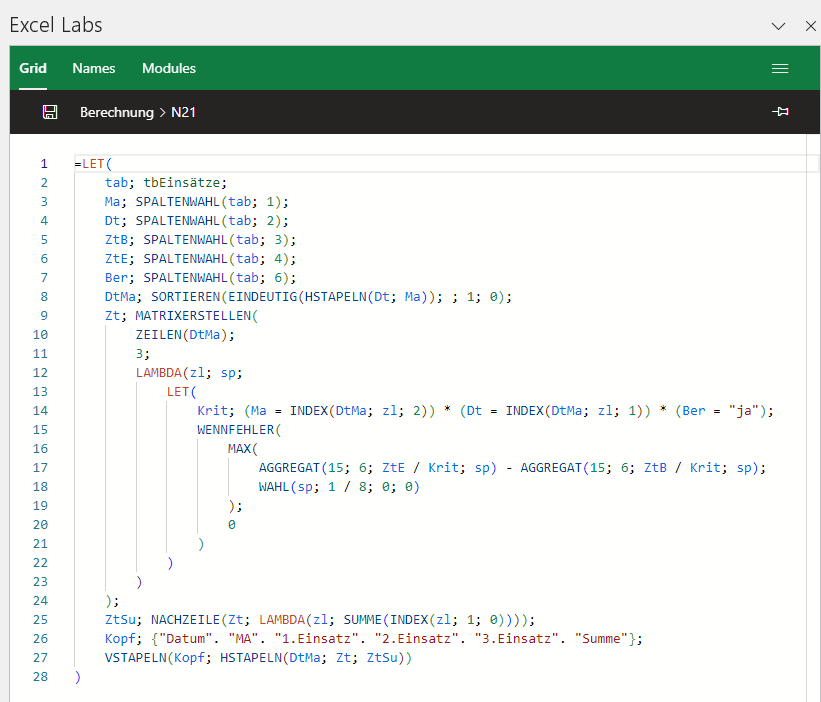Click line number 14 in gutter

[40, 411]
